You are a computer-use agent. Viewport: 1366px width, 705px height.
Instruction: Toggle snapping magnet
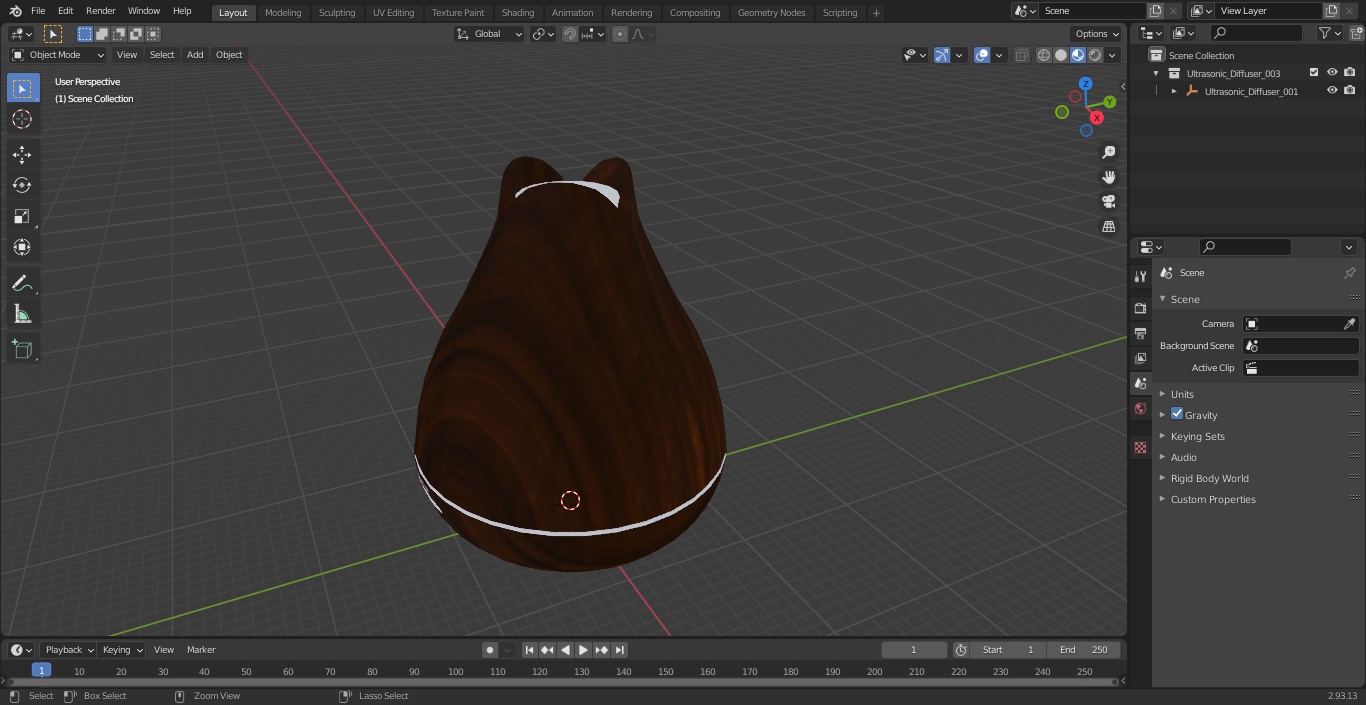click(x=570, y=34)
